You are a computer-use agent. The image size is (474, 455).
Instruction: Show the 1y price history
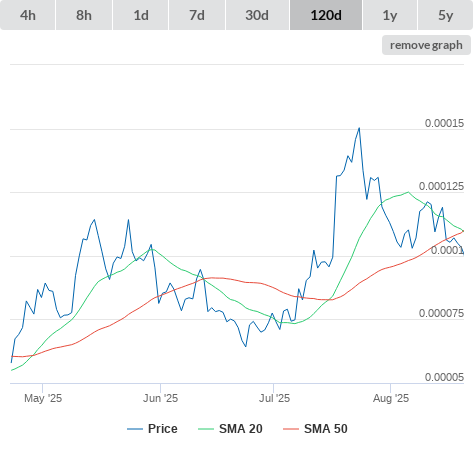[x=390, y=15]
